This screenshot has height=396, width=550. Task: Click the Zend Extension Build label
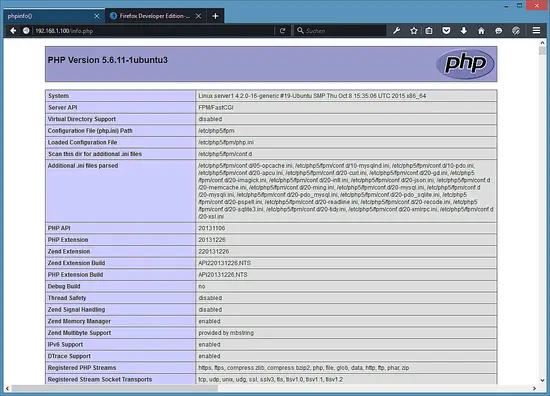tap(76, 263)
